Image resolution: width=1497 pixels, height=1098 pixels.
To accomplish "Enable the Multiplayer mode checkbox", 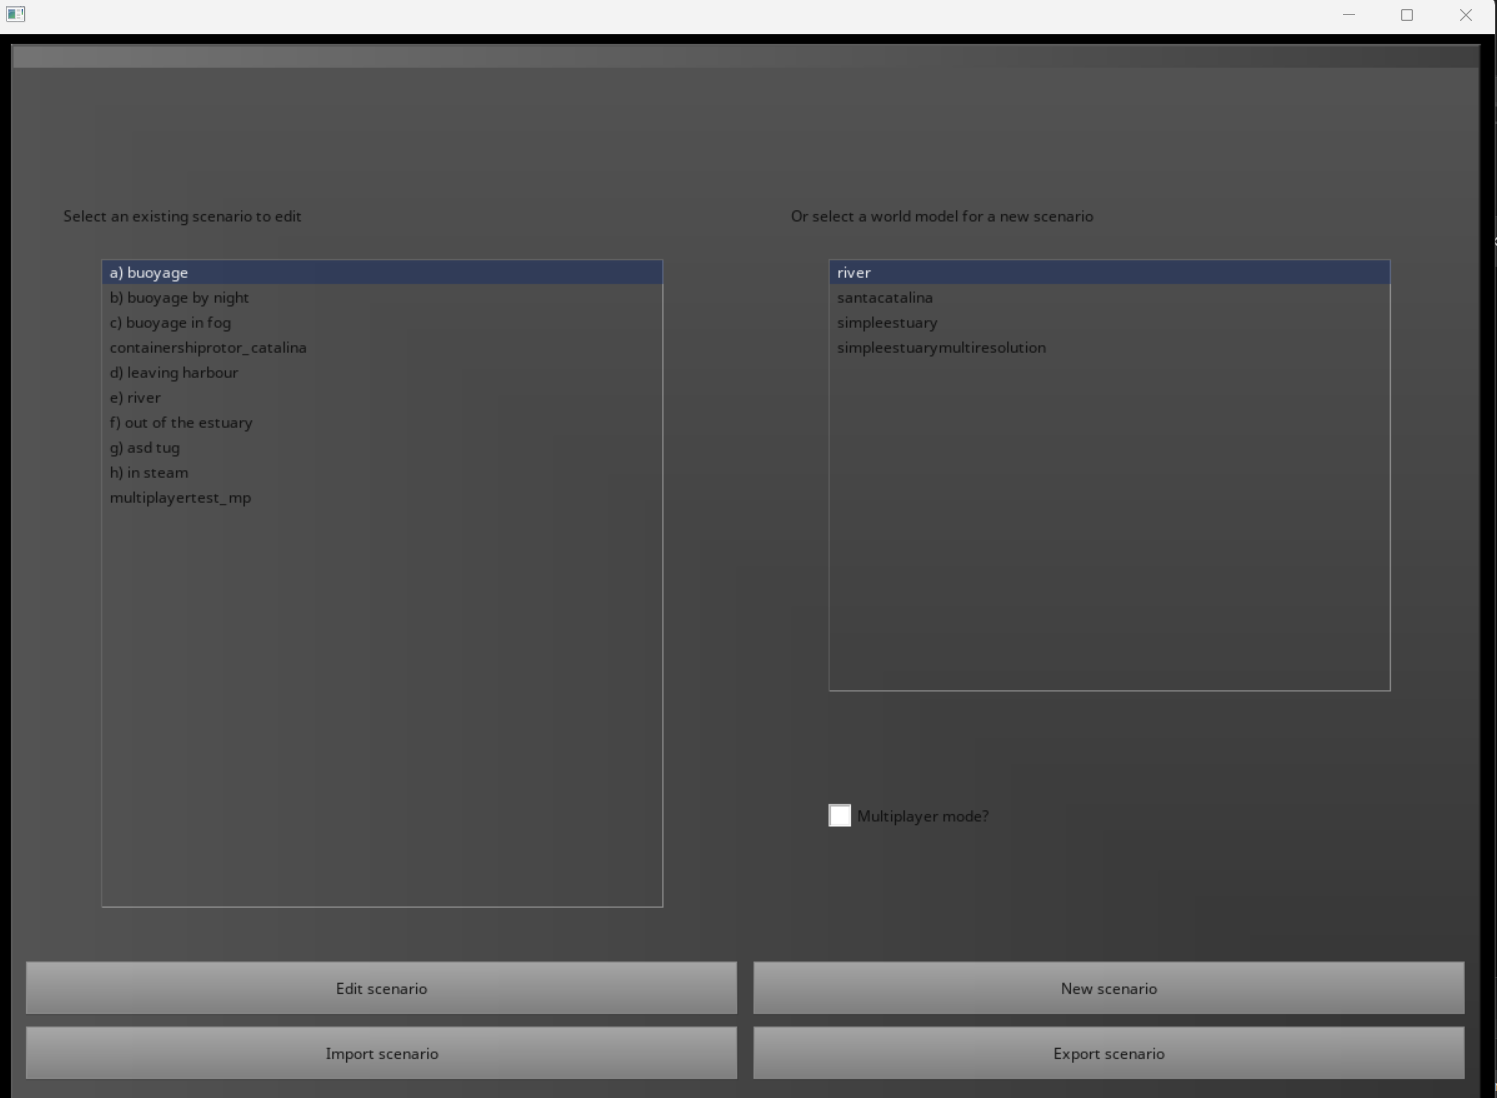I will tap(840, 816).
